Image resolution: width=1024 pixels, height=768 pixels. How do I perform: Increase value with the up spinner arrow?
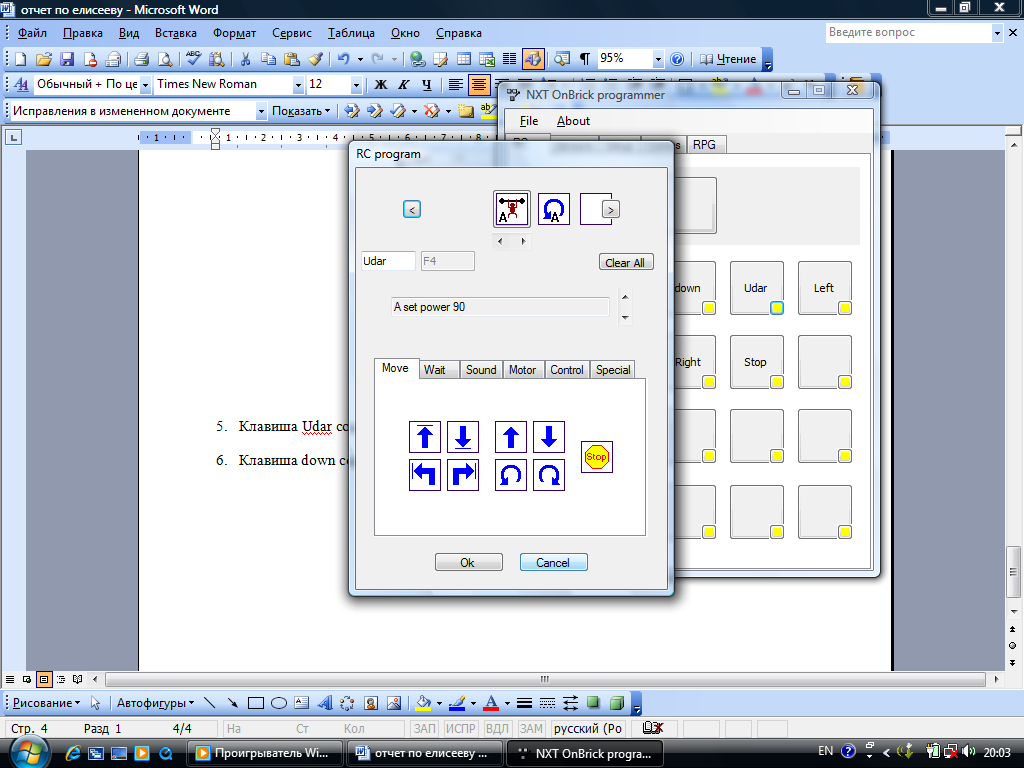(x=625, y=297)
